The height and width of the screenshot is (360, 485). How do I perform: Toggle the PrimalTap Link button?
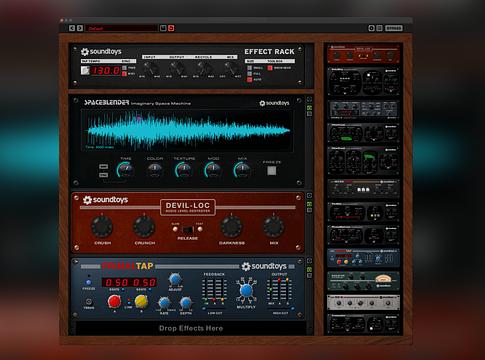(x=128, y=303)
